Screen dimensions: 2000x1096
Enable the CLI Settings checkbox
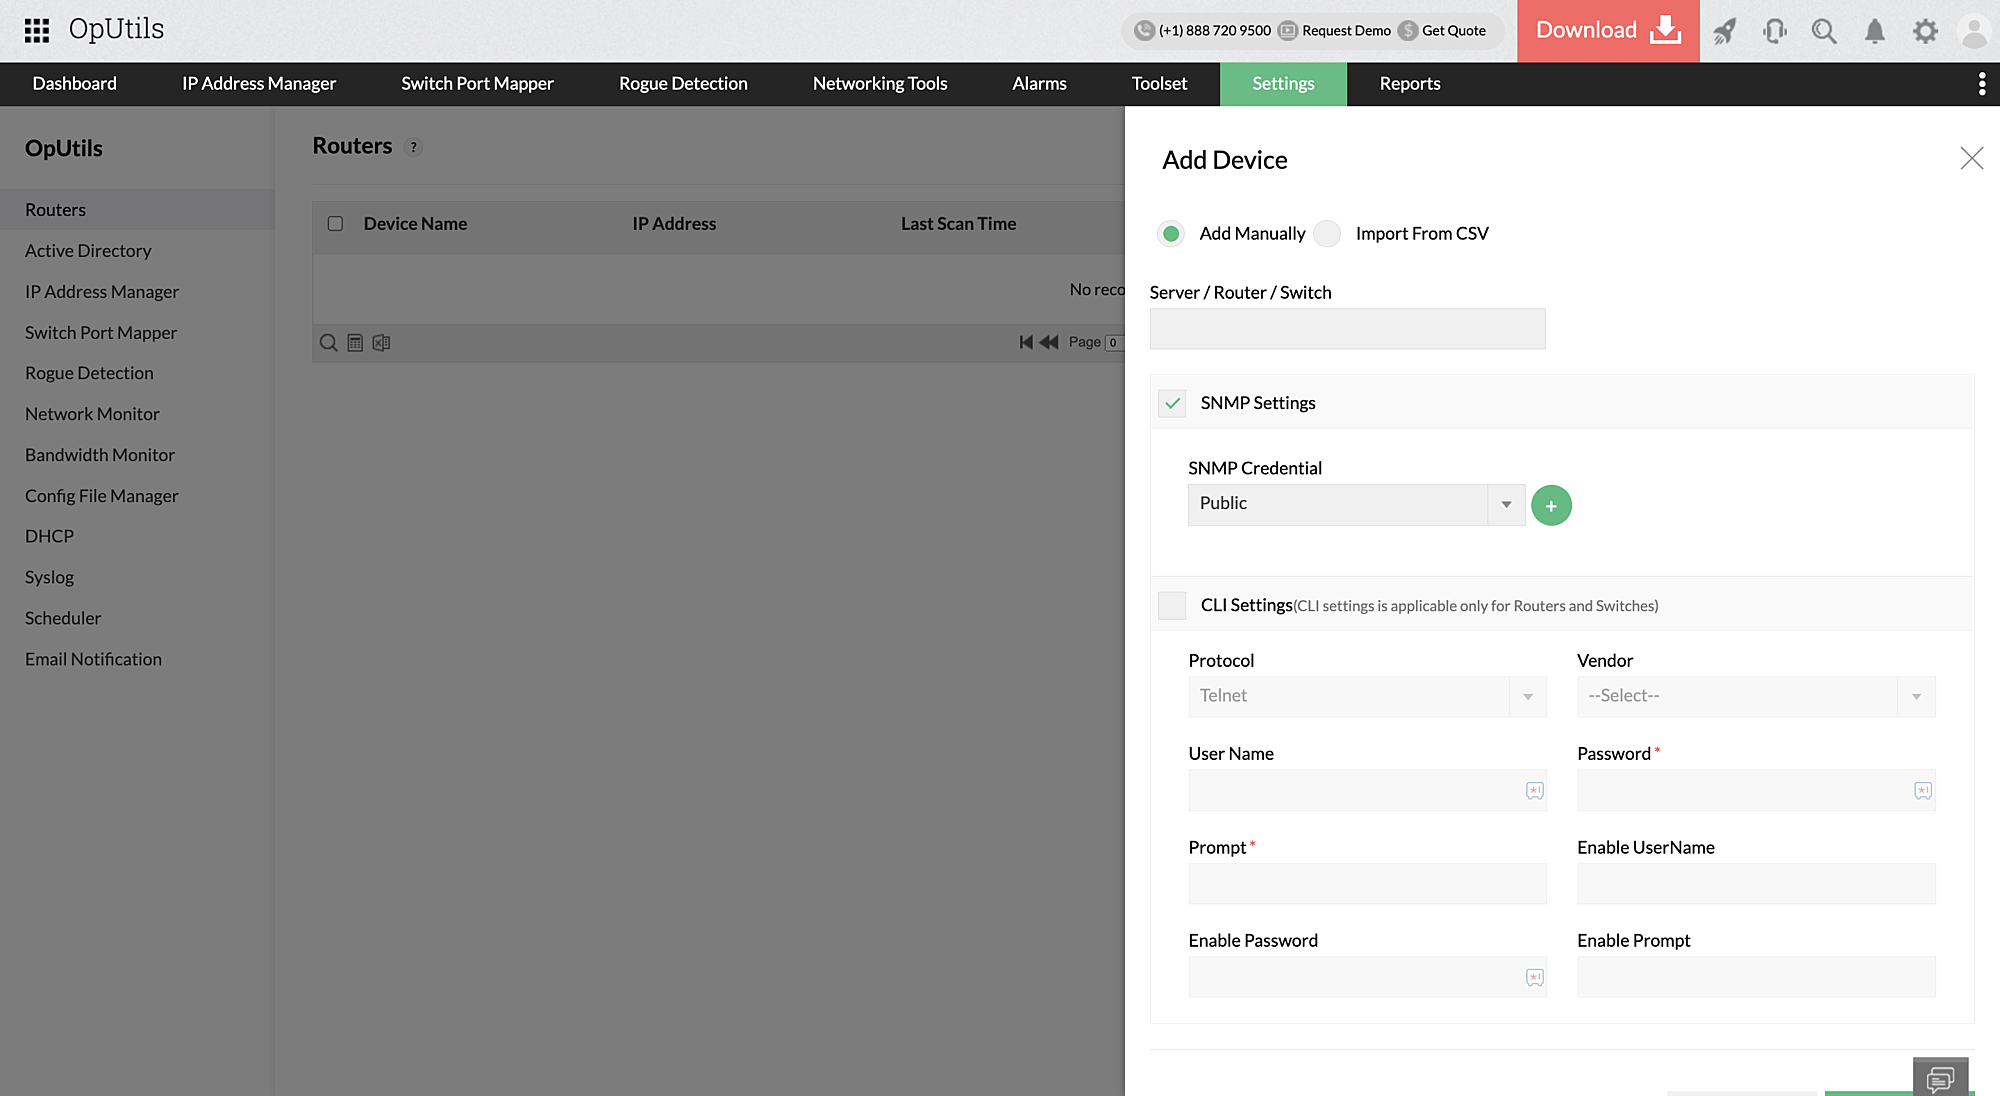(x=1172, y=605)
